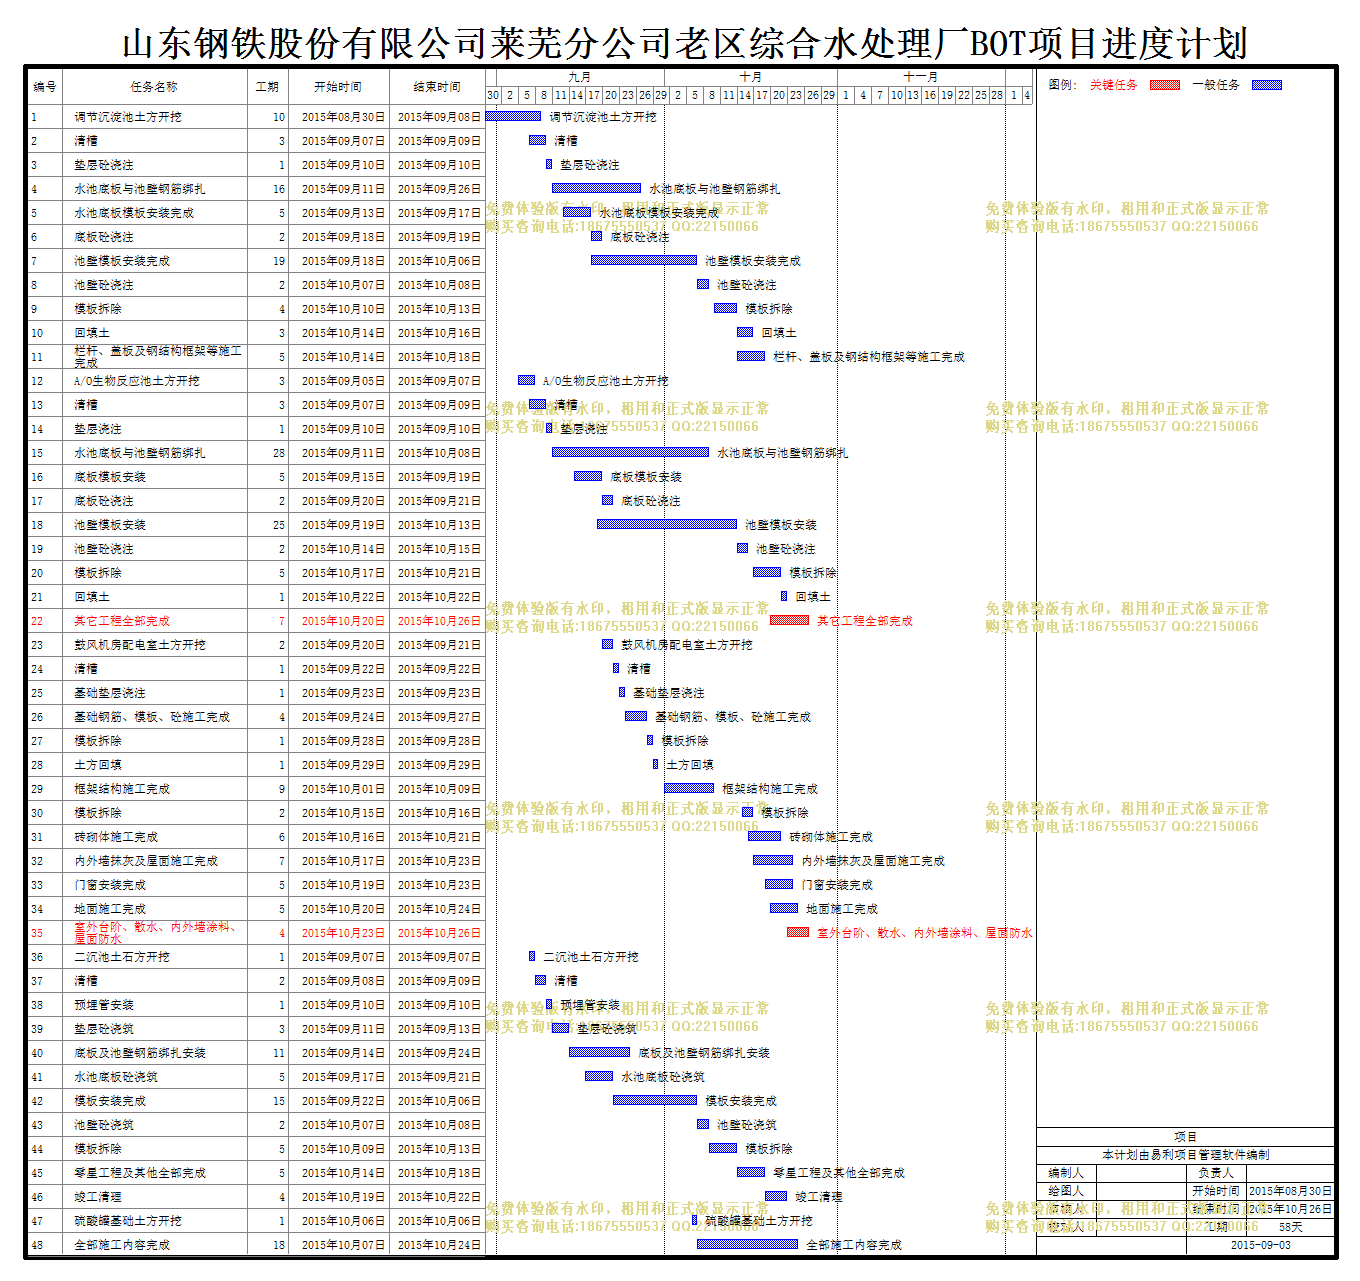Click task name 基础垫层浇注 in table row 25
Screen dimensions: 1360x1281
pyautogui.click(x=110, y=693)
